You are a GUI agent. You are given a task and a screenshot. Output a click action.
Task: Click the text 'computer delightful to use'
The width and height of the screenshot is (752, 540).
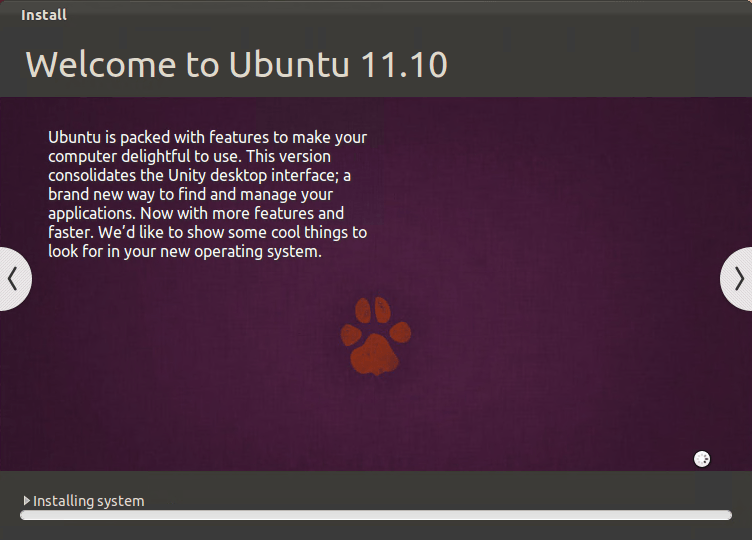point(140,156)
